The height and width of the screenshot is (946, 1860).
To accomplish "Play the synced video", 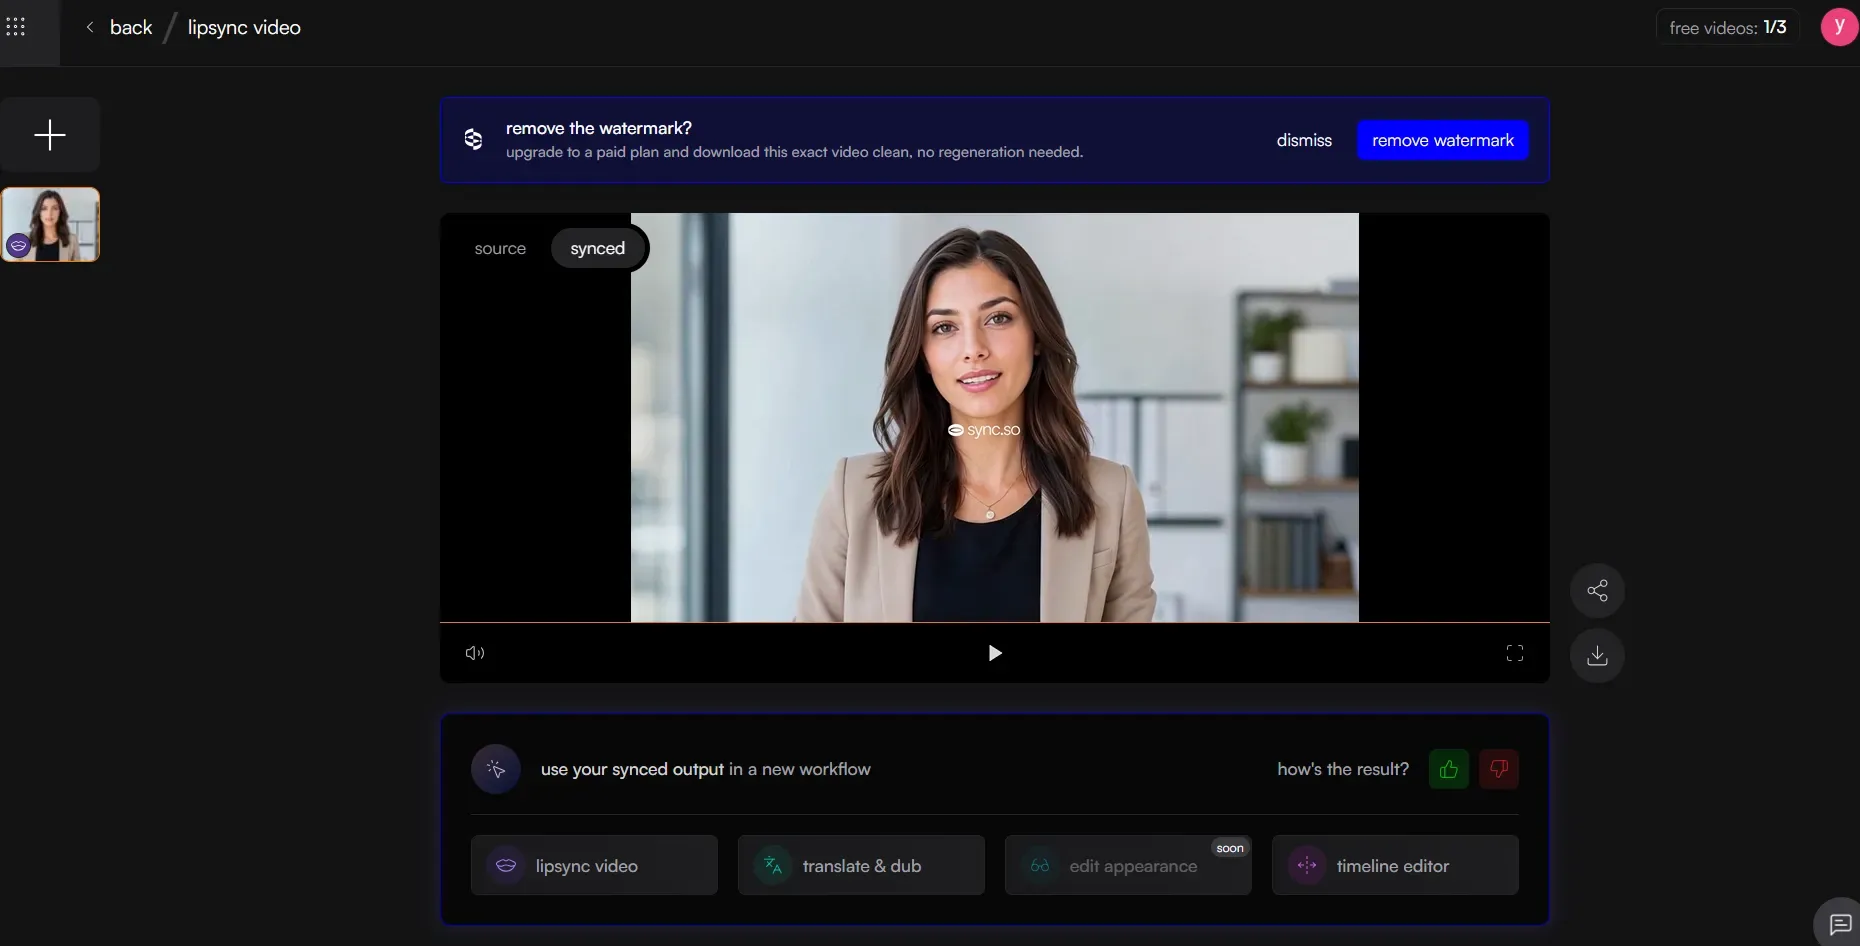I will click(995, 653).
